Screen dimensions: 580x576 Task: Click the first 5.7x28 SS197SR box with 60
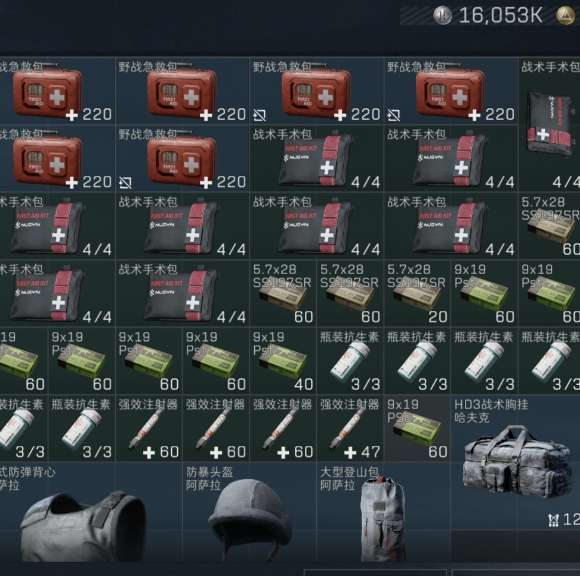283,293
